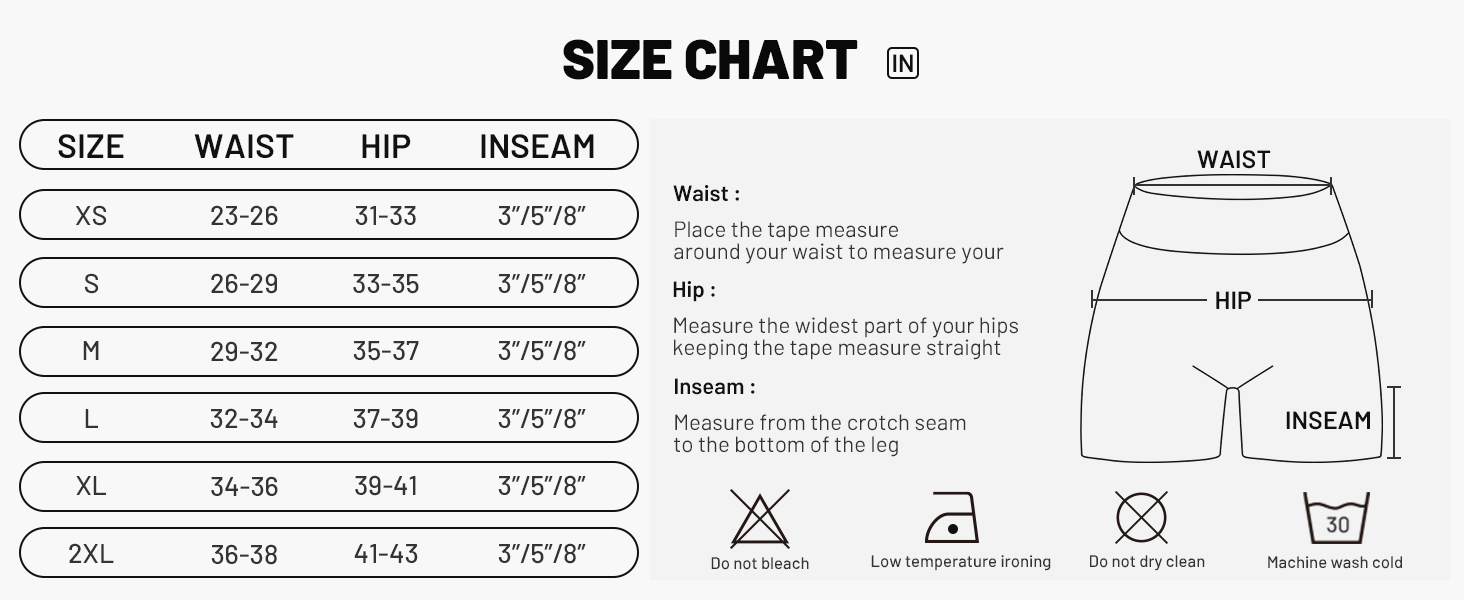The image size is (1464, 600).
Task: Click the "Inseam :" instruction heading
Action: tap(714, 387)
